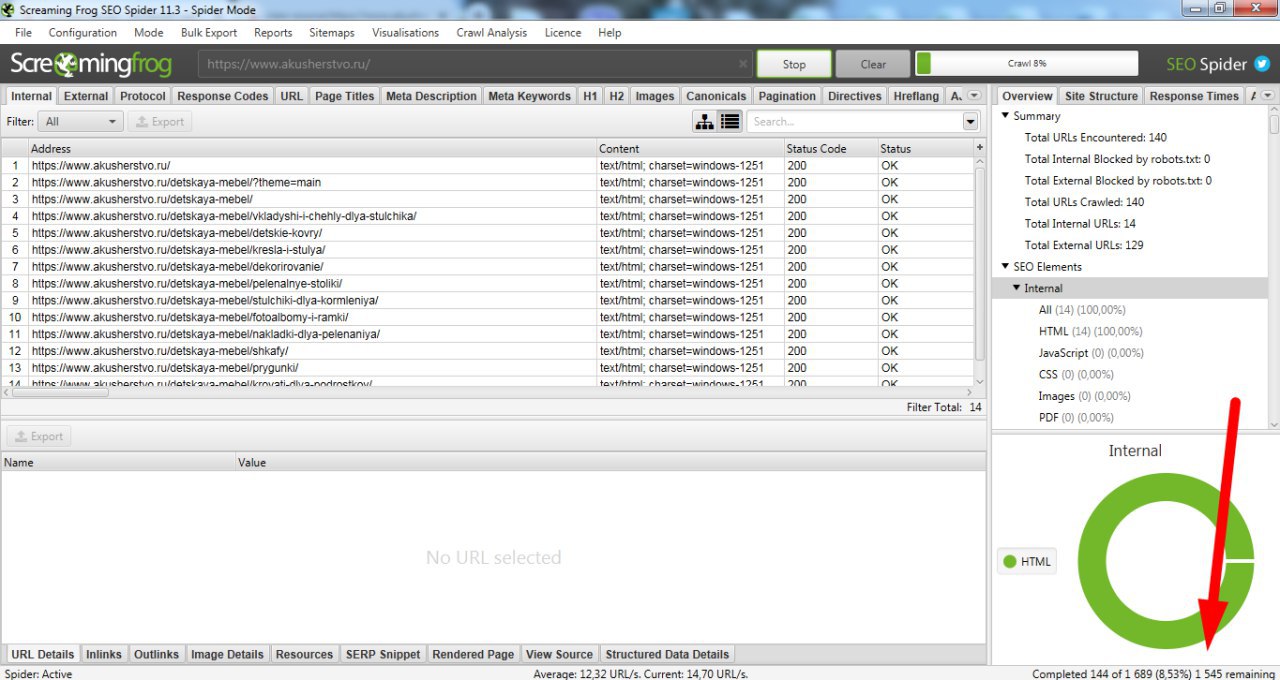Click the plus icon to add table columns
The width and height of the screenshot is (1280, 680).
tap(980, 148)
